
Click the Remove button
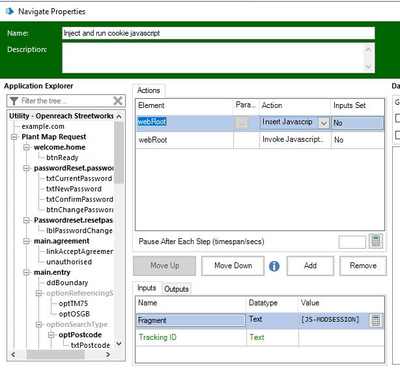[x=363, y=266]
